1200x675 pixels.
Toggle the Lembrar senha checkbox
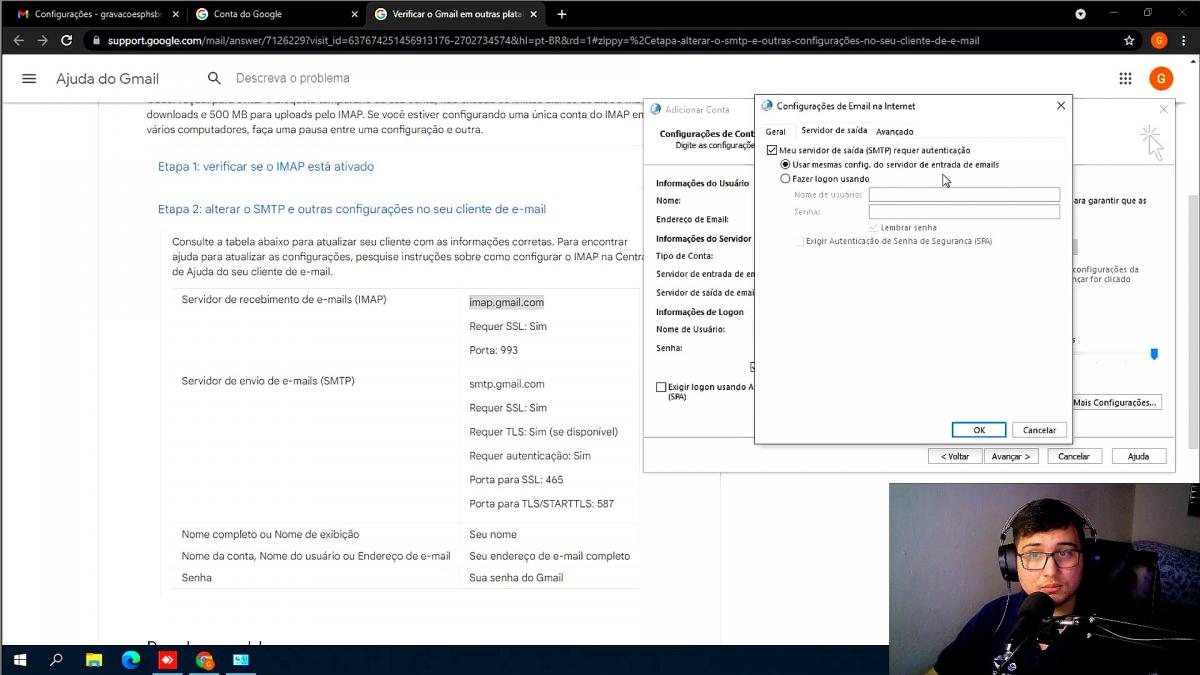pos(874,228)
